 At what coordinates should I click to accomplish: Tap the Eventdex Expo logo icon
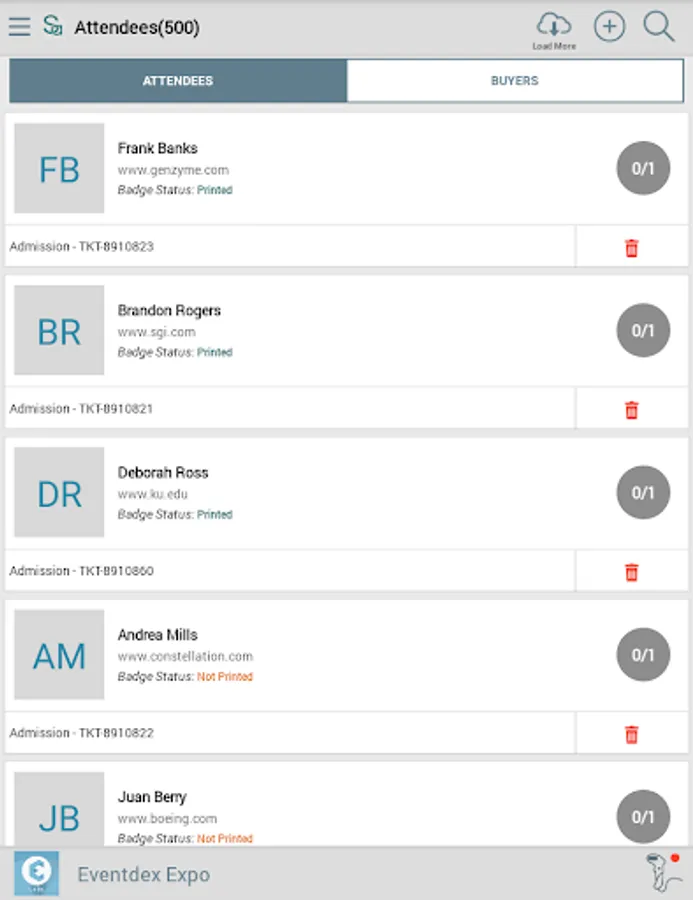coord(36,874)
